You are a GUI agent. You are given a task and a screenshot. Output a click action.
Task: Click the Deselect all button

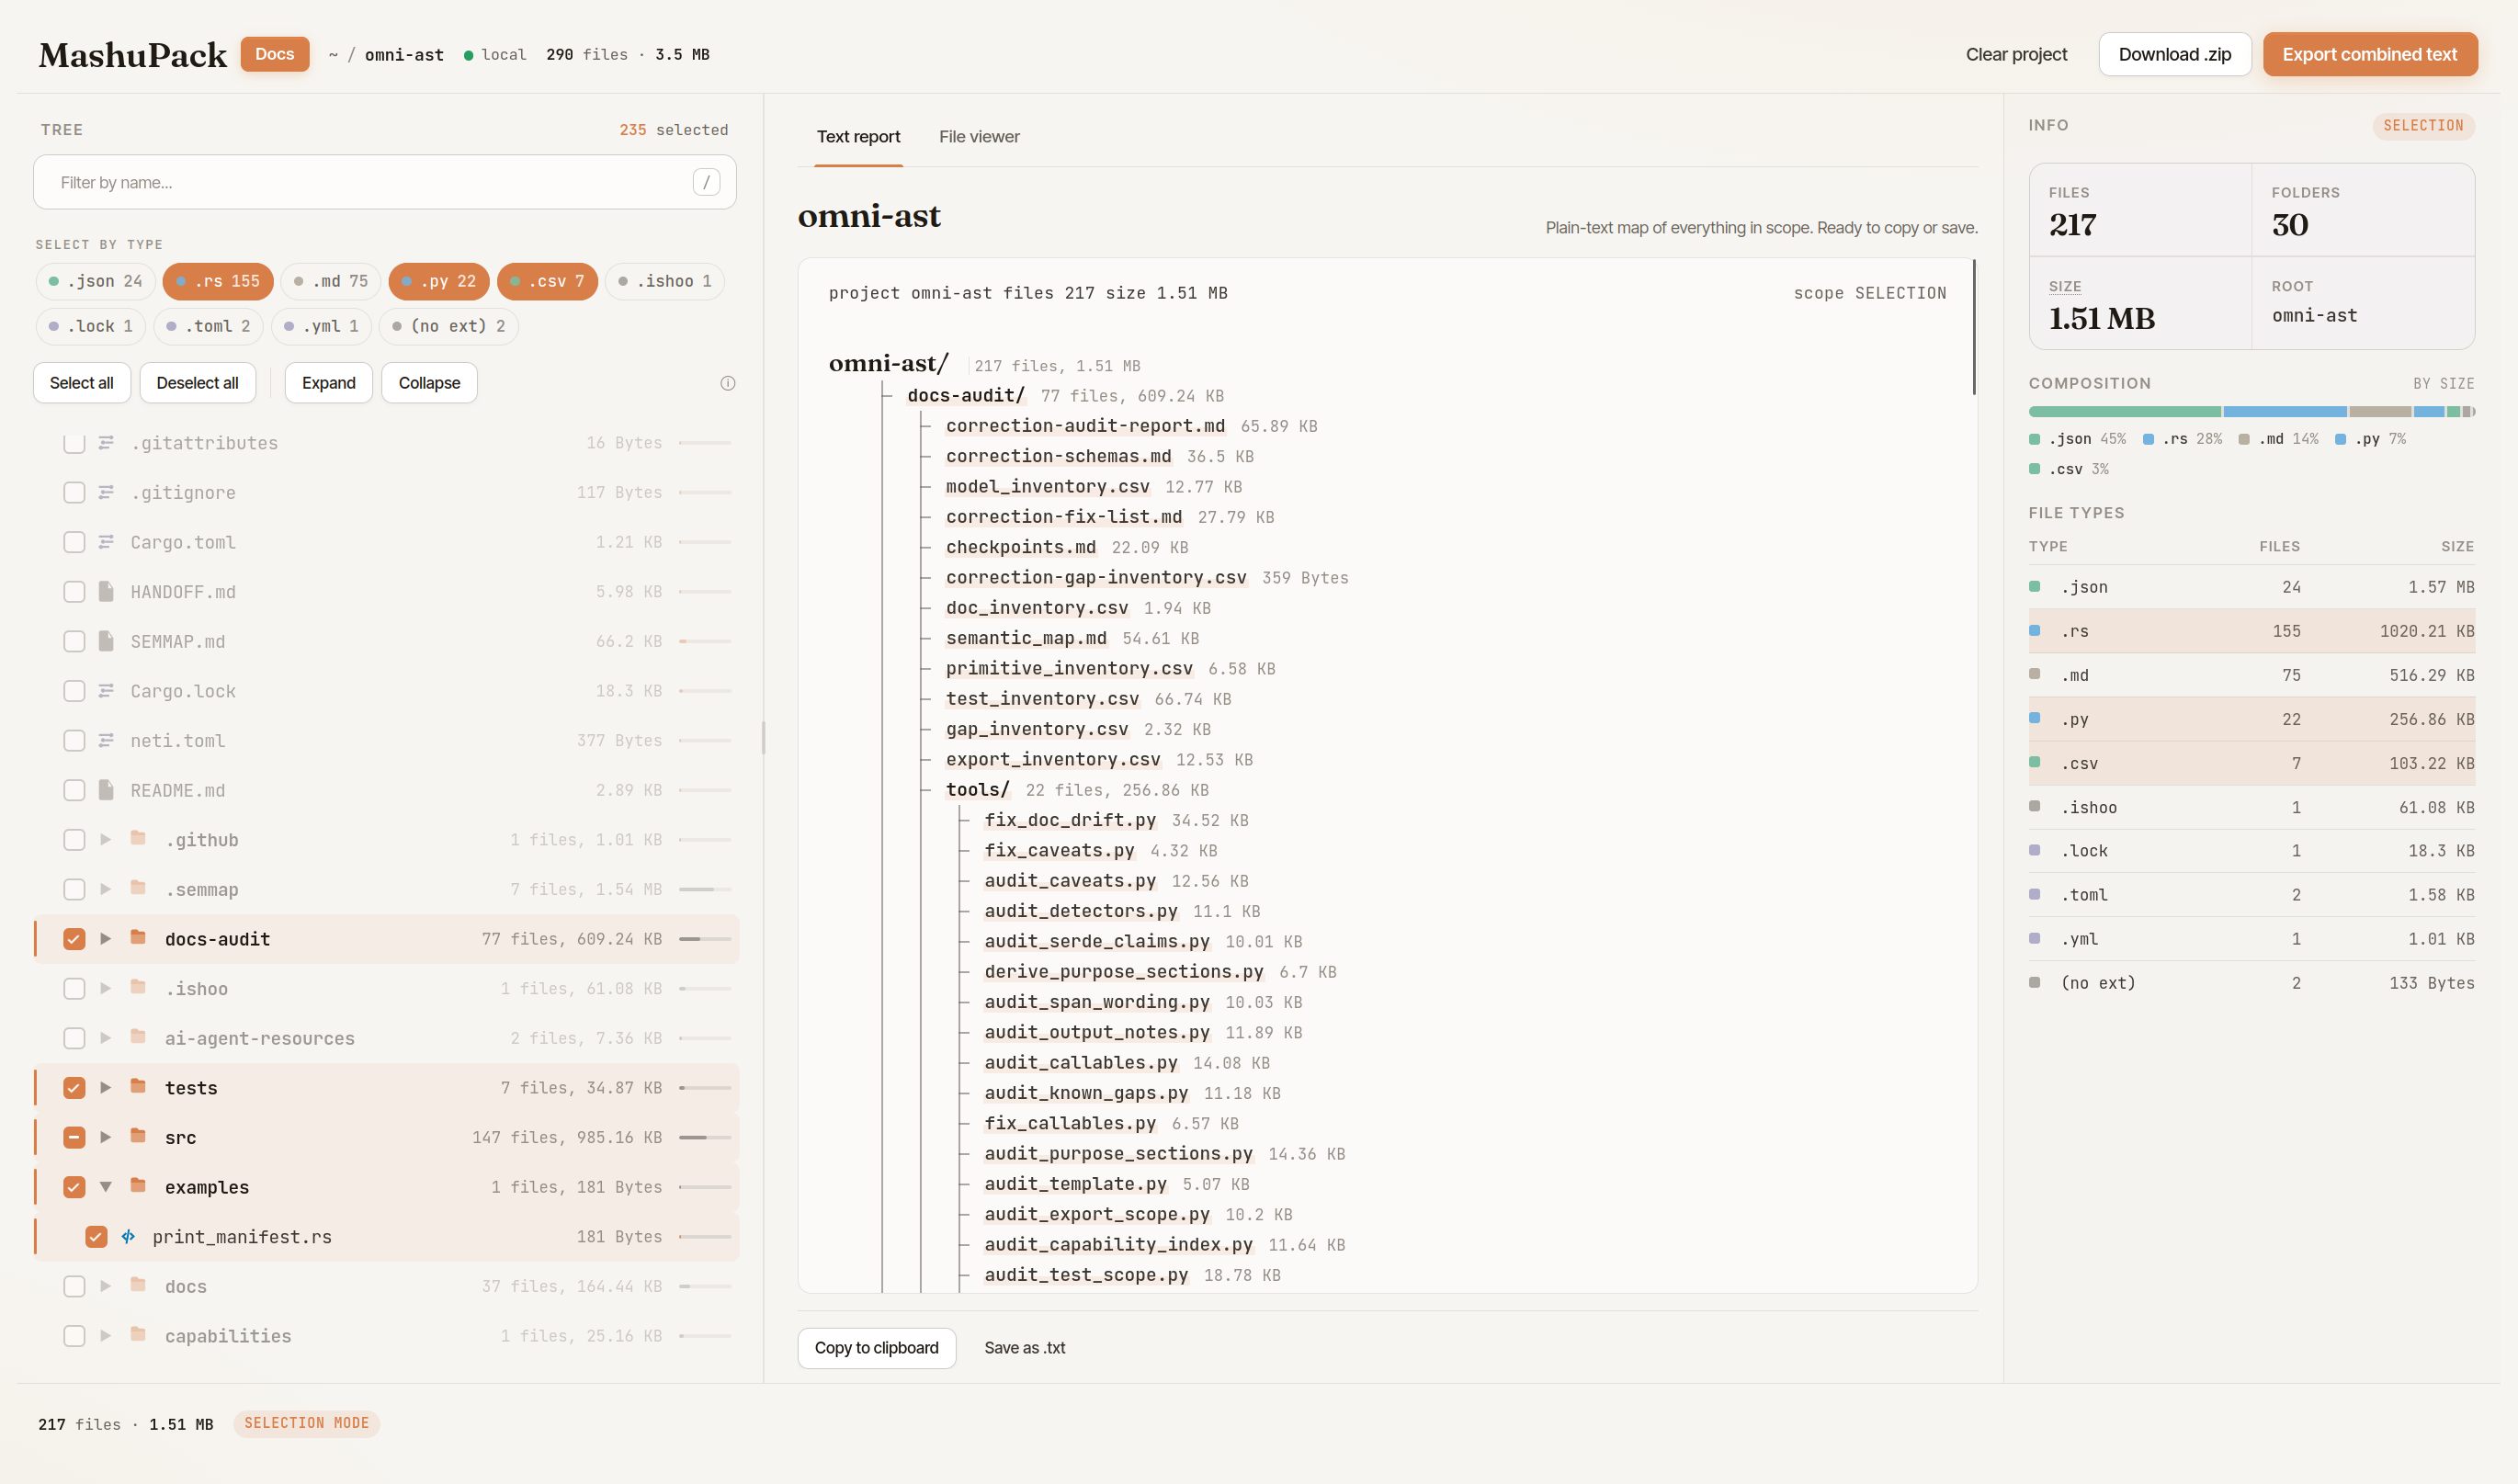point(197,383)
